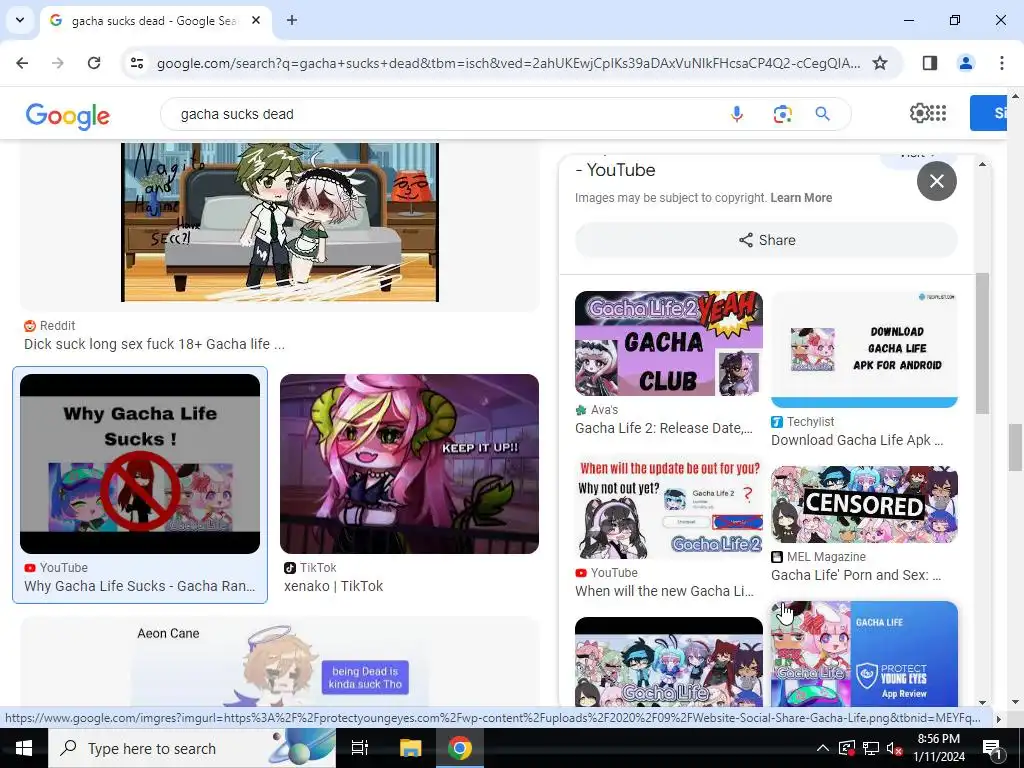Open the tab search dropdown arrow

pos(20,20)
